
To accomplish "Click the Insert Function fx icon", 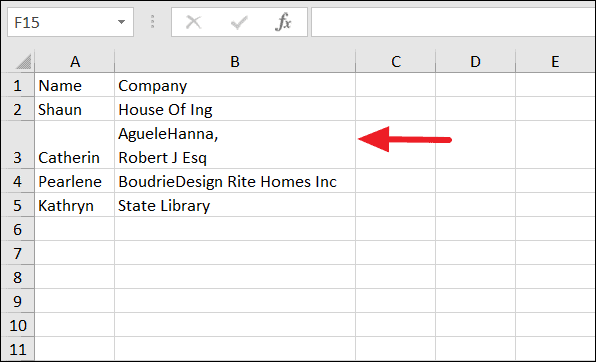I will [283, 22].
